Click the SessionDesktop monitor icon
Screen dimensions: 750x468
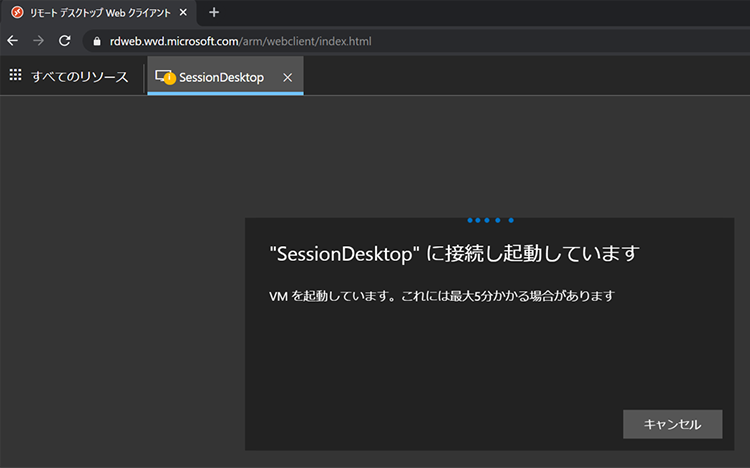tap(163, 76)
